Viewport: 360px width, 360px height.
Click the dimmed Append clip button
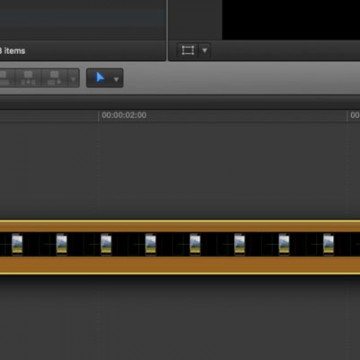(x=55, y=78)
